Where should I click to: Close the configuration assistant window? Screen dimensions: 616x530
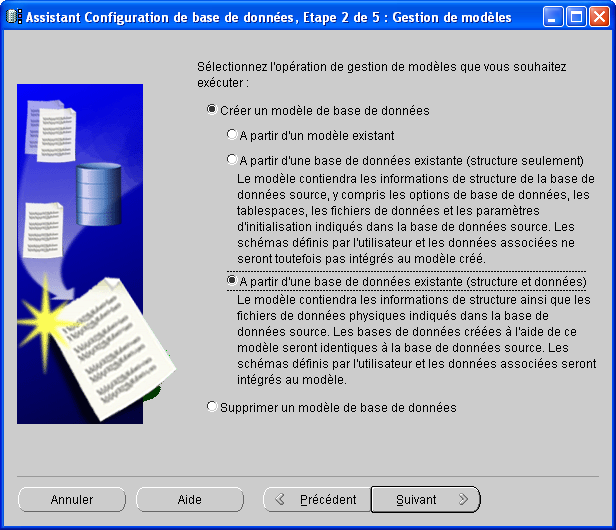point(599,17)
